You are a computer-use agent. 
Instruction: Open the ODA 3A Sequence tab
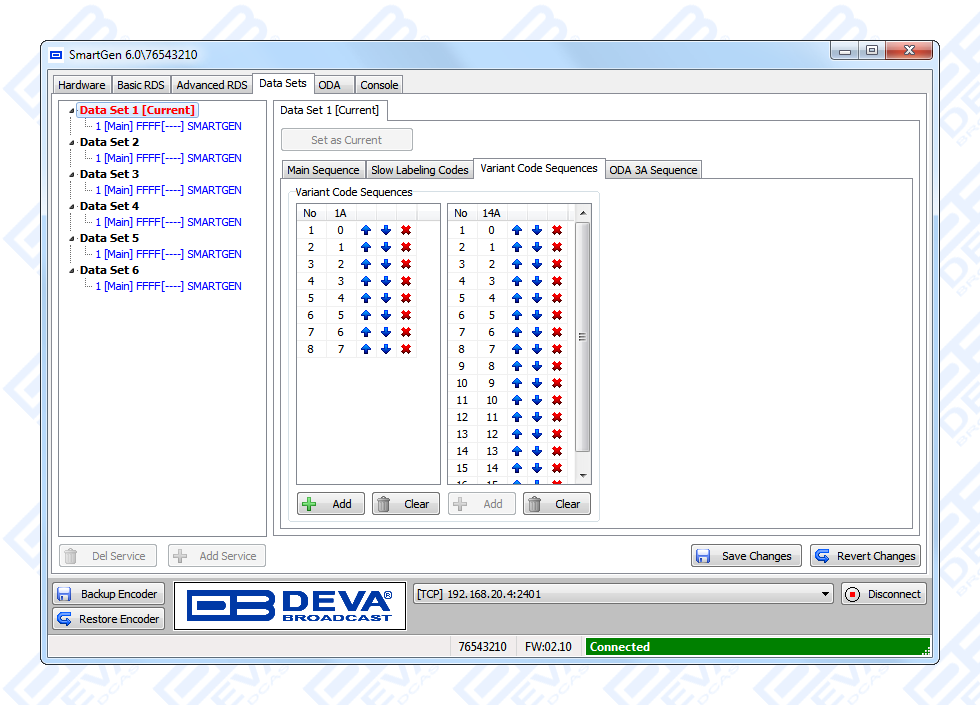653,170
